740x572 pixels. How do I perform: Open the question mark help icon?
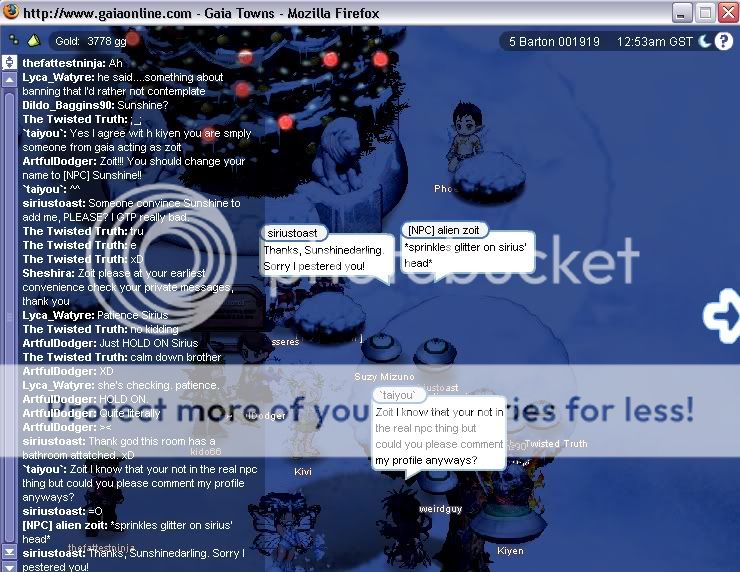click(723, 42)
